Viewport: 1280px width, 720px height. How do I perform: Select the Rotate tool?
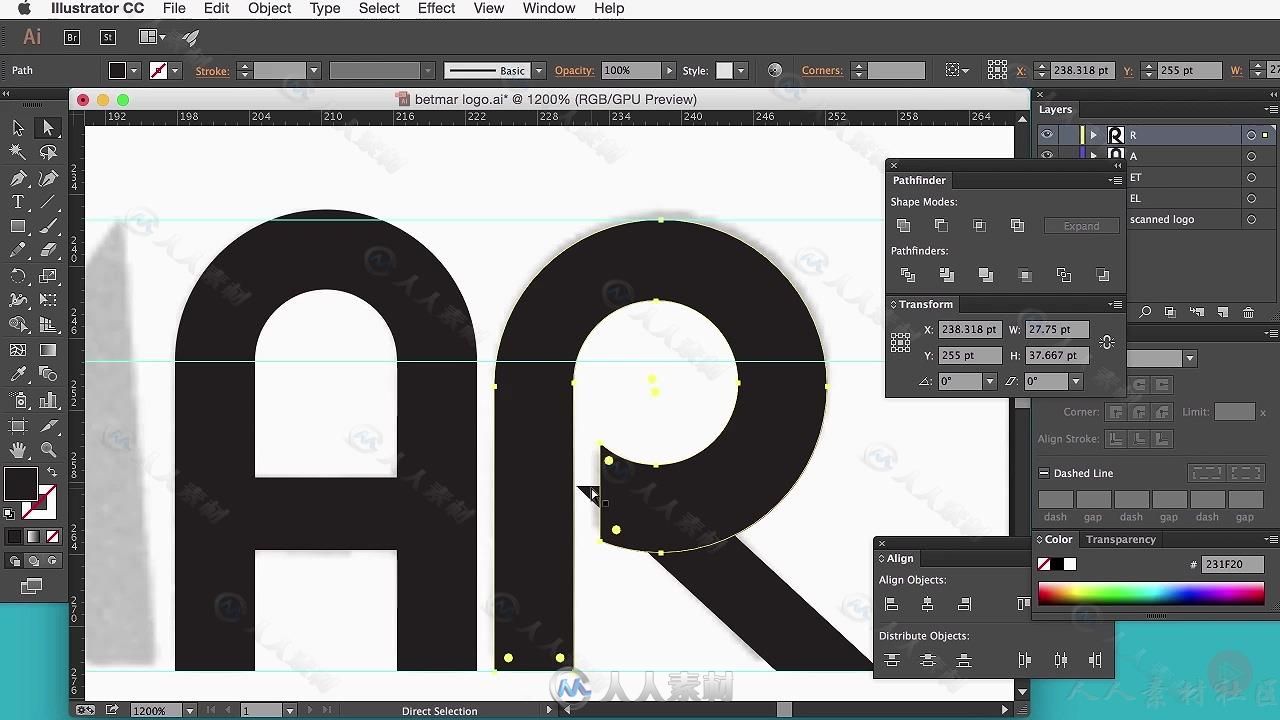click(18, 276)
